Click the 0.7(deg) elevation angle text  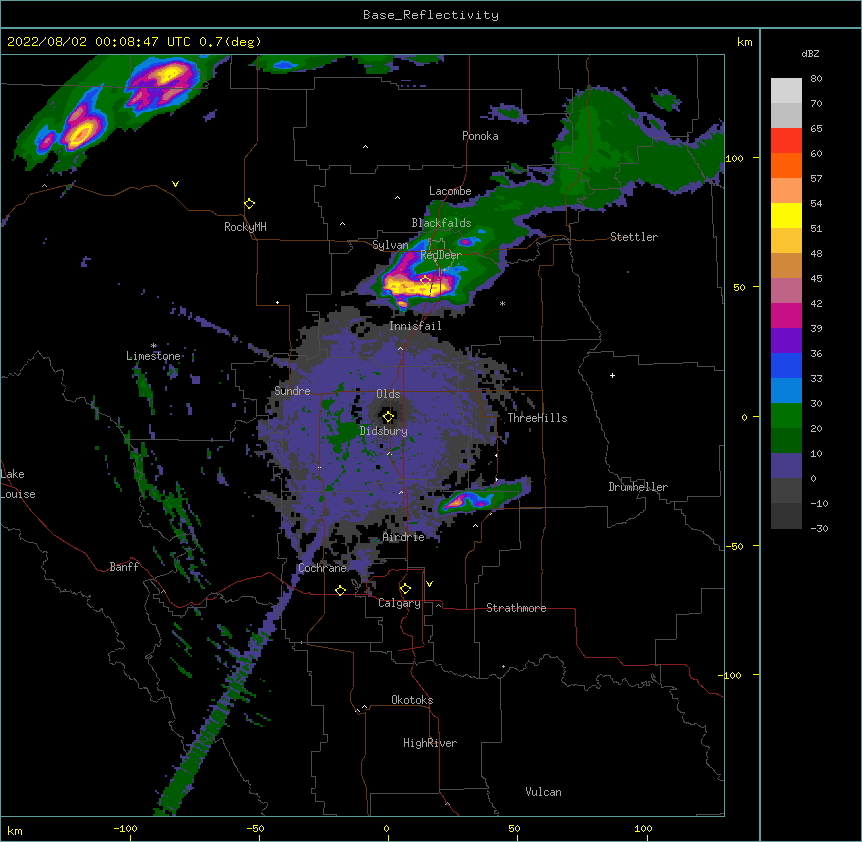click(x=230, y=42)
